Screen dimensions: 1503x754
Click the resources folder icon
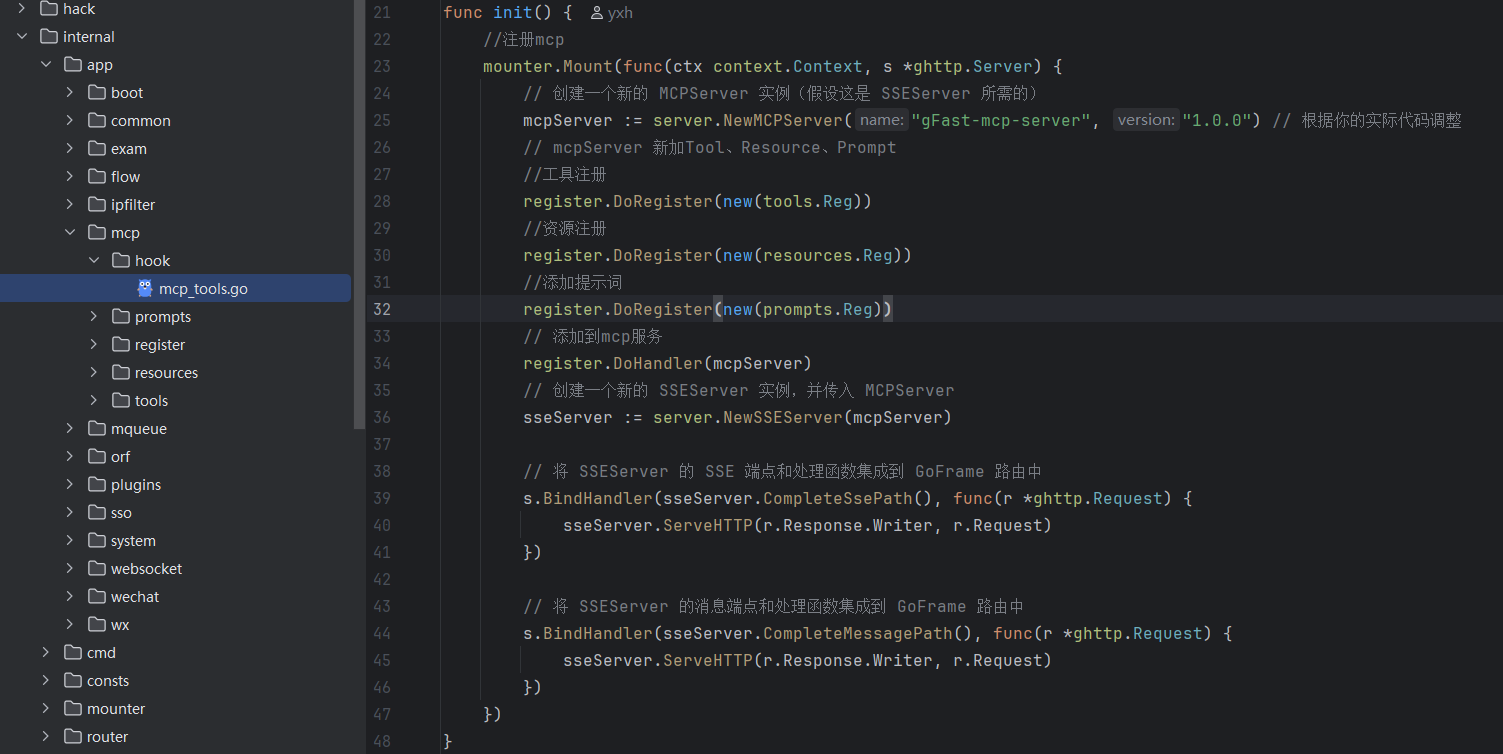click(x=120, y=373)
